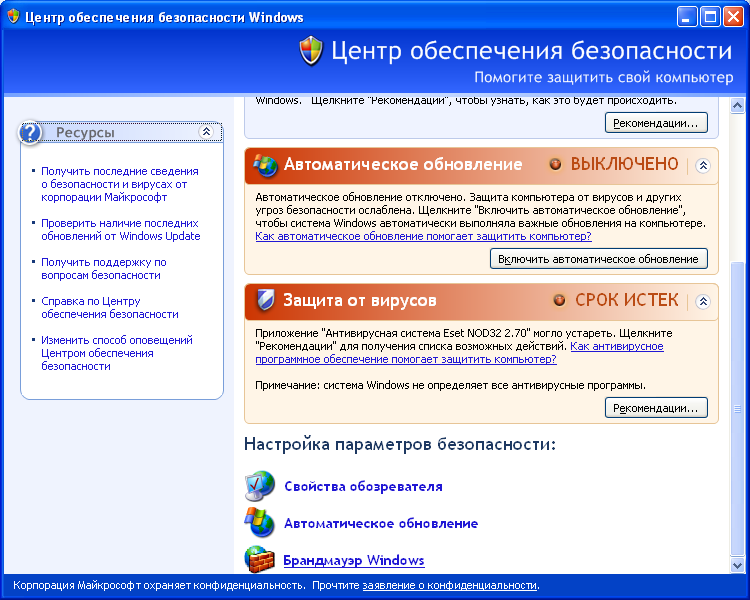The image size is (750, 600).
Task: Click ВЫКЛЮЧЕНО status text
Action: (624, 164)
